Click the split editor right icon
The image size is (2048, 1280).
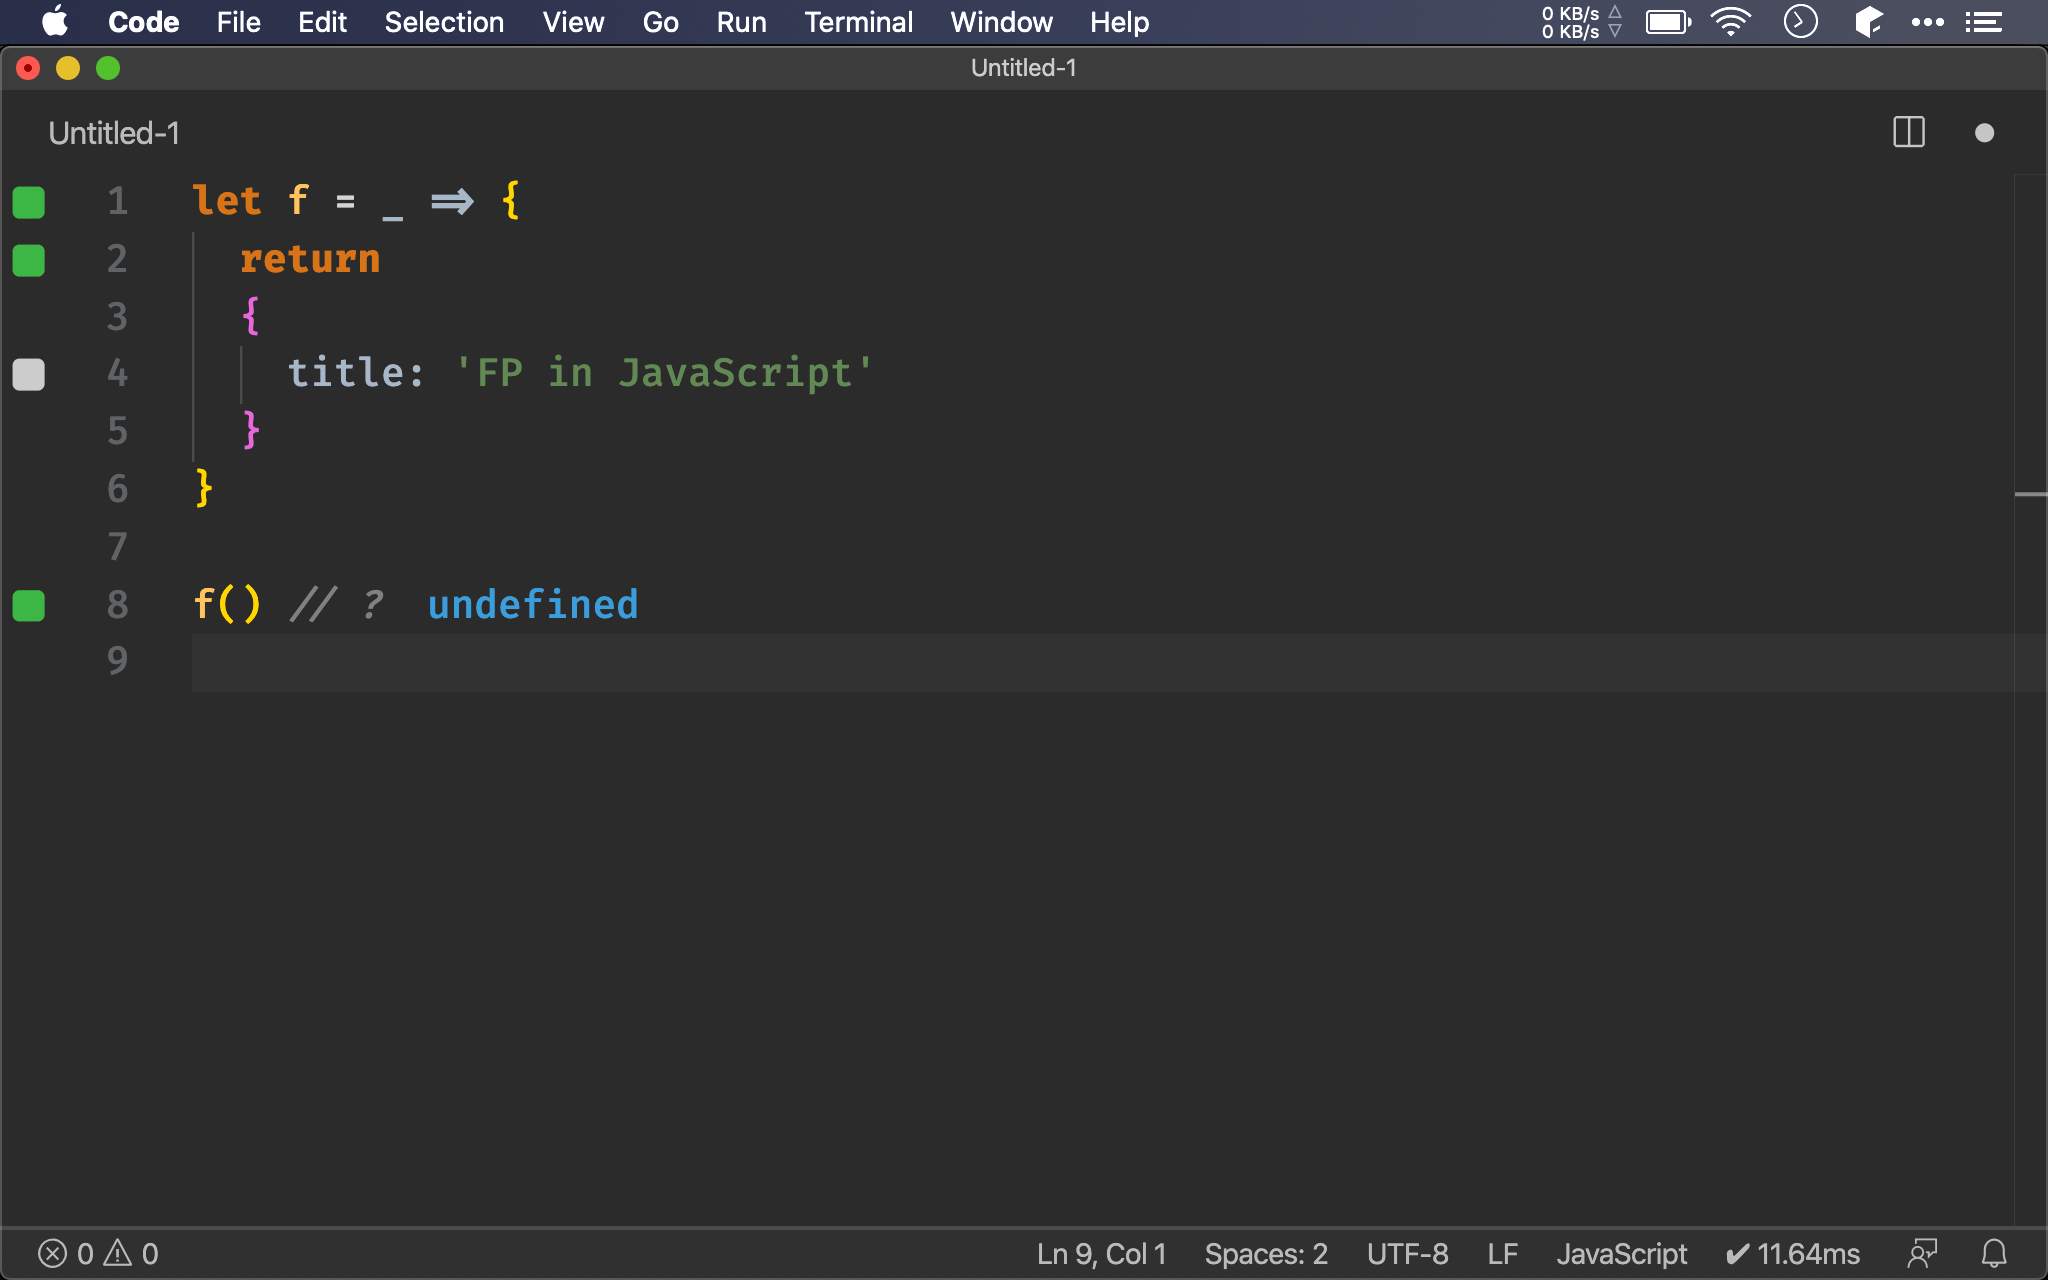[1908, 133]
